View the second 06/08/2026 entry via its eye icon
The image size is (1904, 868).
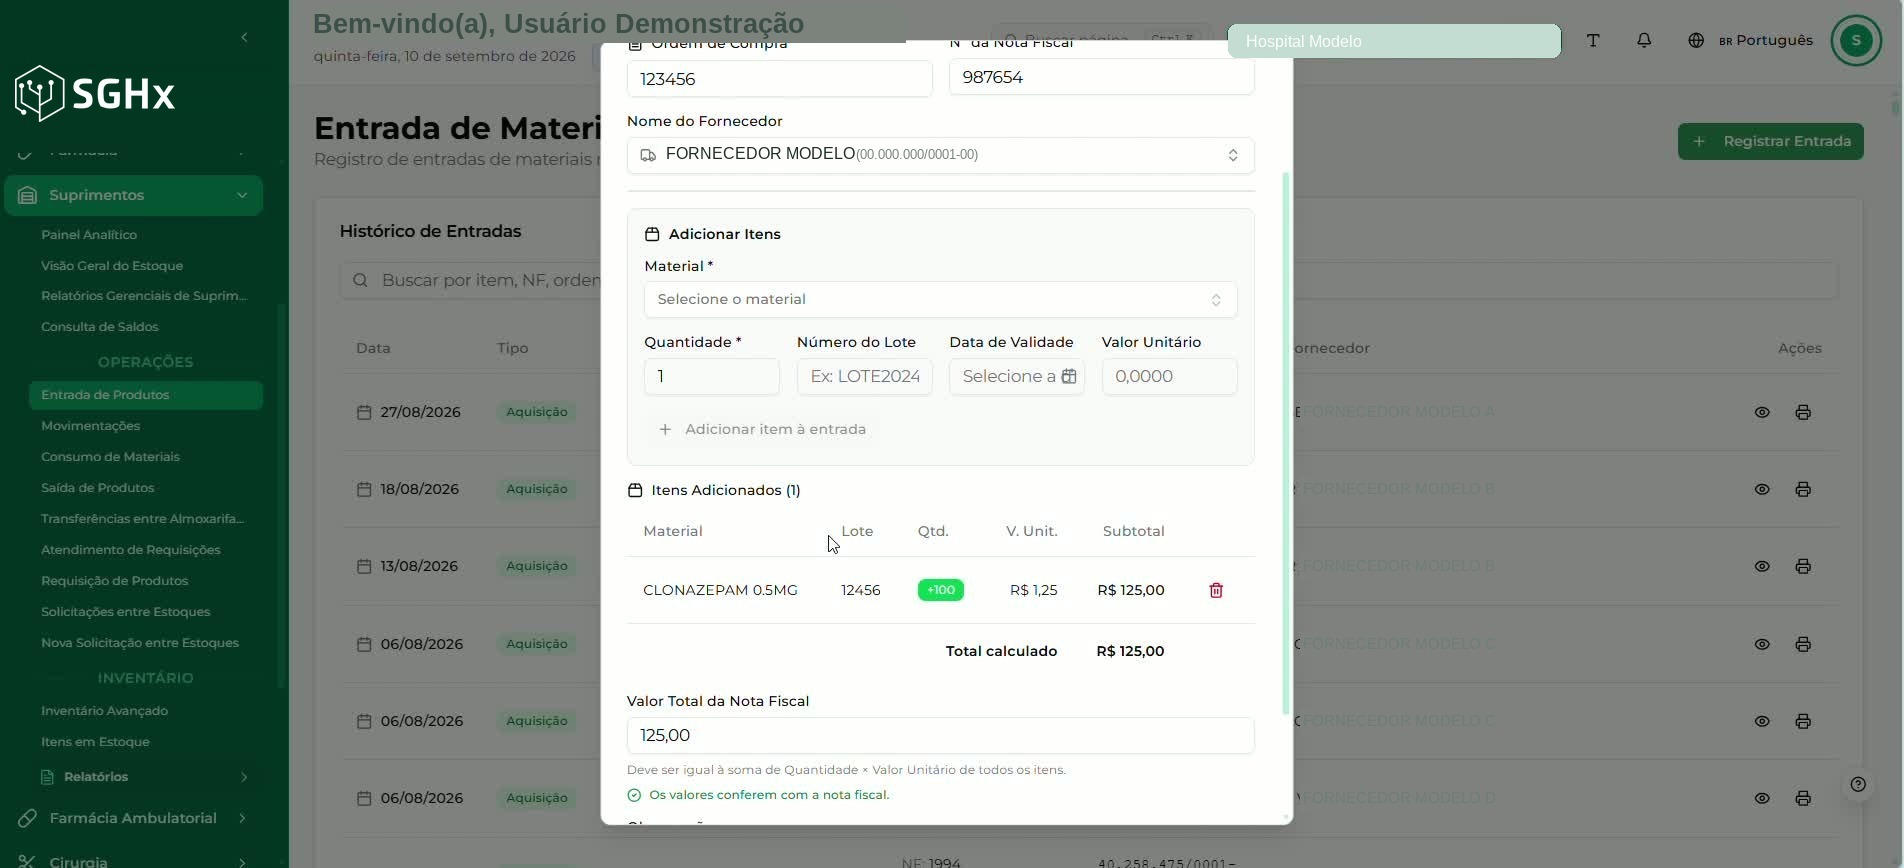[1762, 721]
